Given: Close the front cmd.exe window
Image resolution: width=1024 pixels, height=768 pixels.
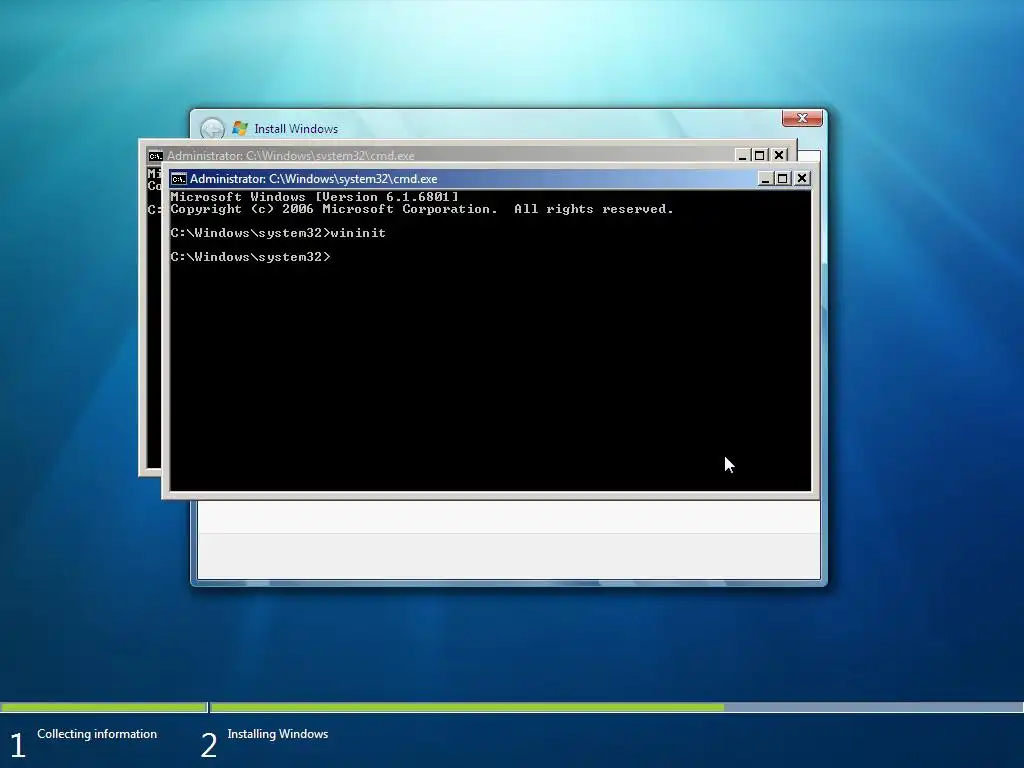Looking at the screenshot, I should [x=802, y=178].
